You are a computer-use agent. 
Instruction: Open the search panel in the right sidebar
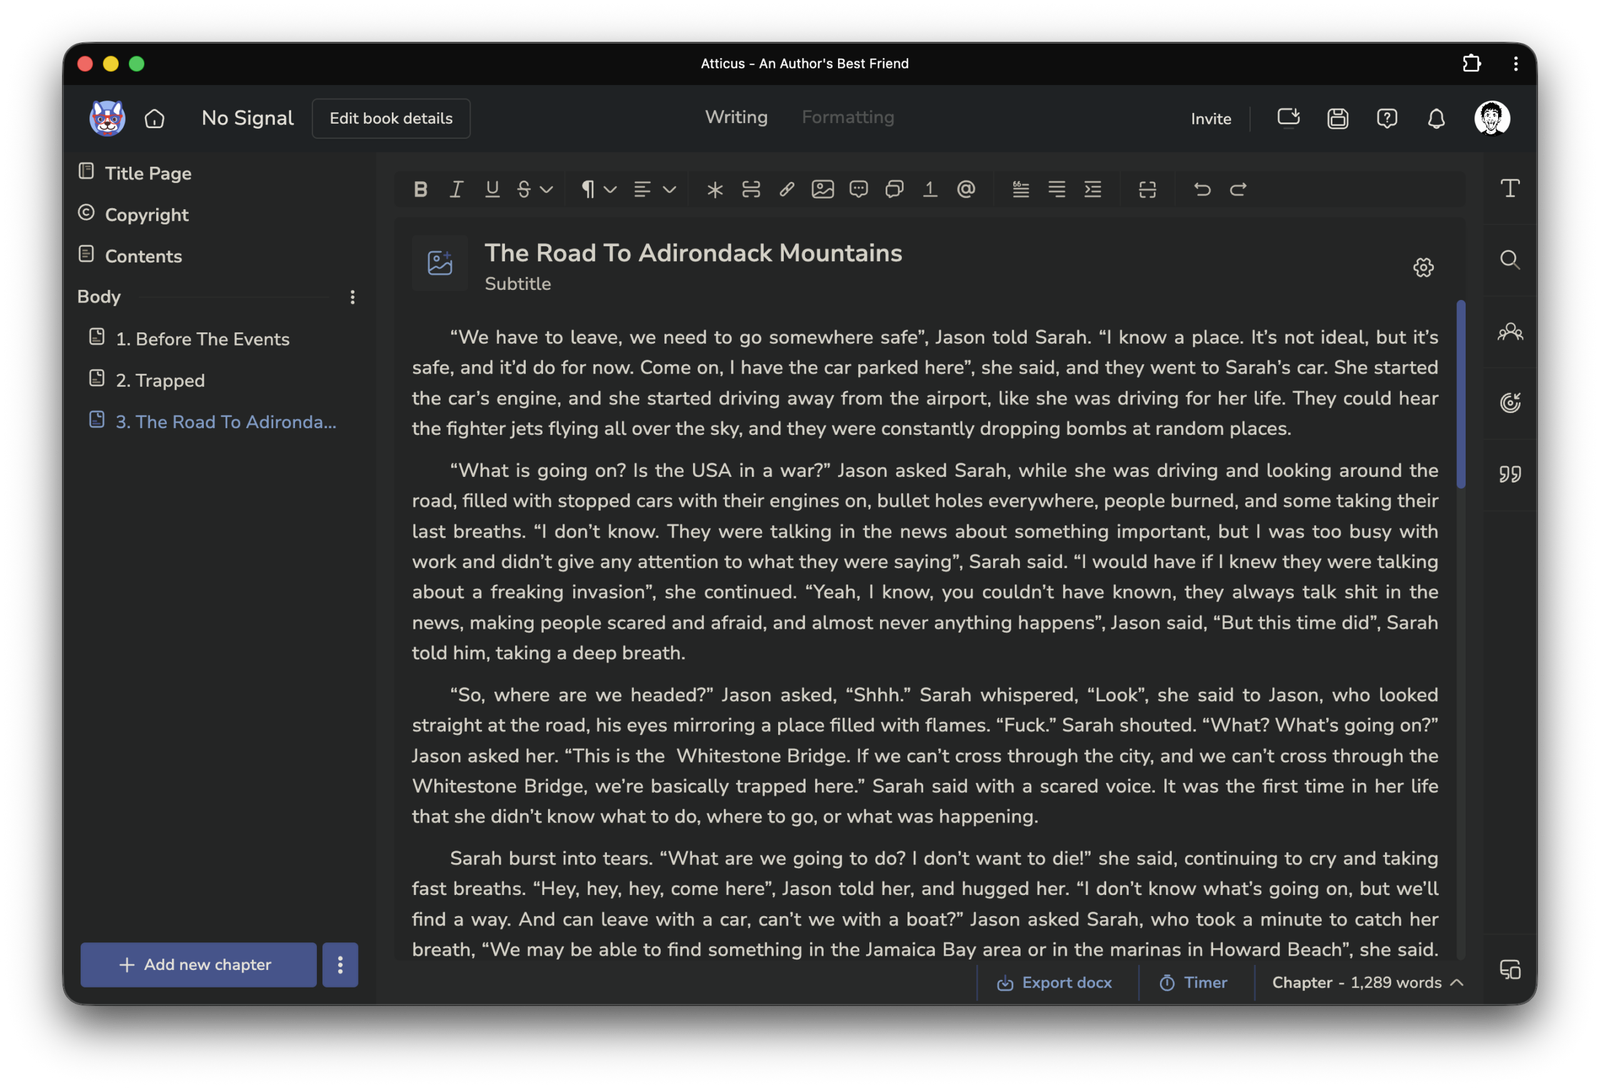tap(1510, 260)
